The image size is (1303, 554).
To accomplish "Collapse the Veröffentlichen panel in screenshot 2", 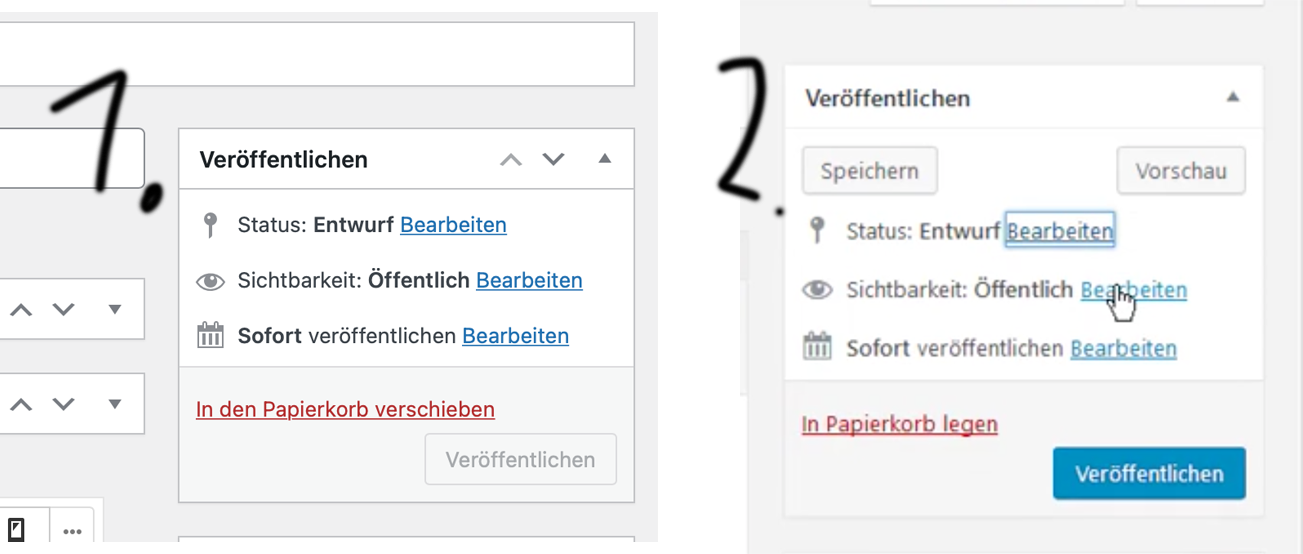I will click(1233, 97).
